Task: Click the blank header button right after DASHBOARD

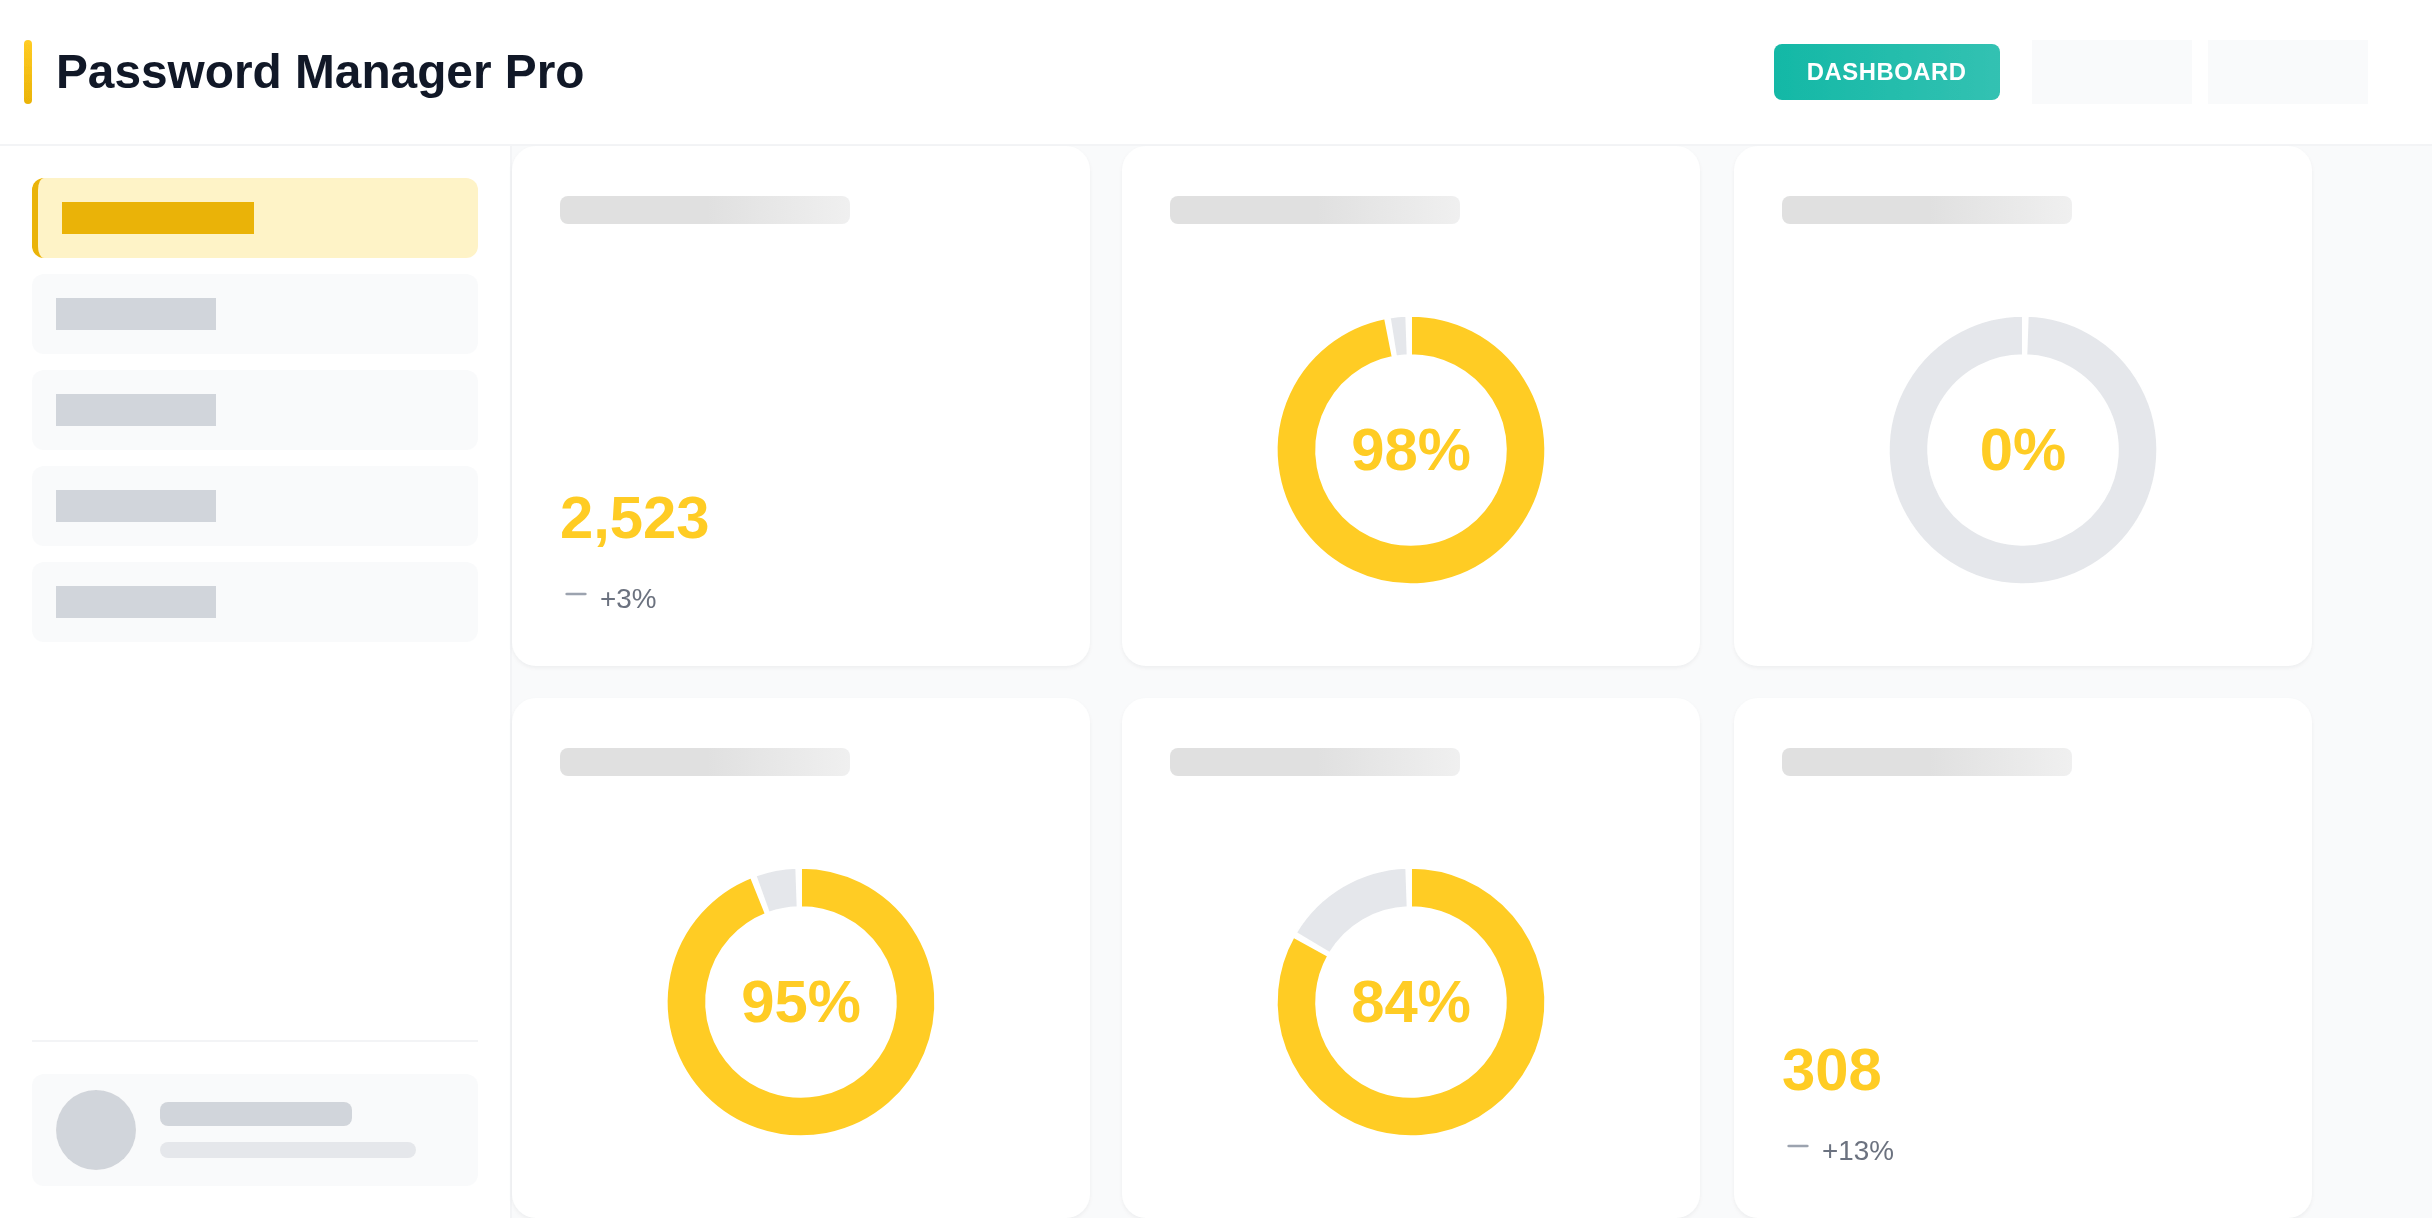Action: click(2111, 72)
